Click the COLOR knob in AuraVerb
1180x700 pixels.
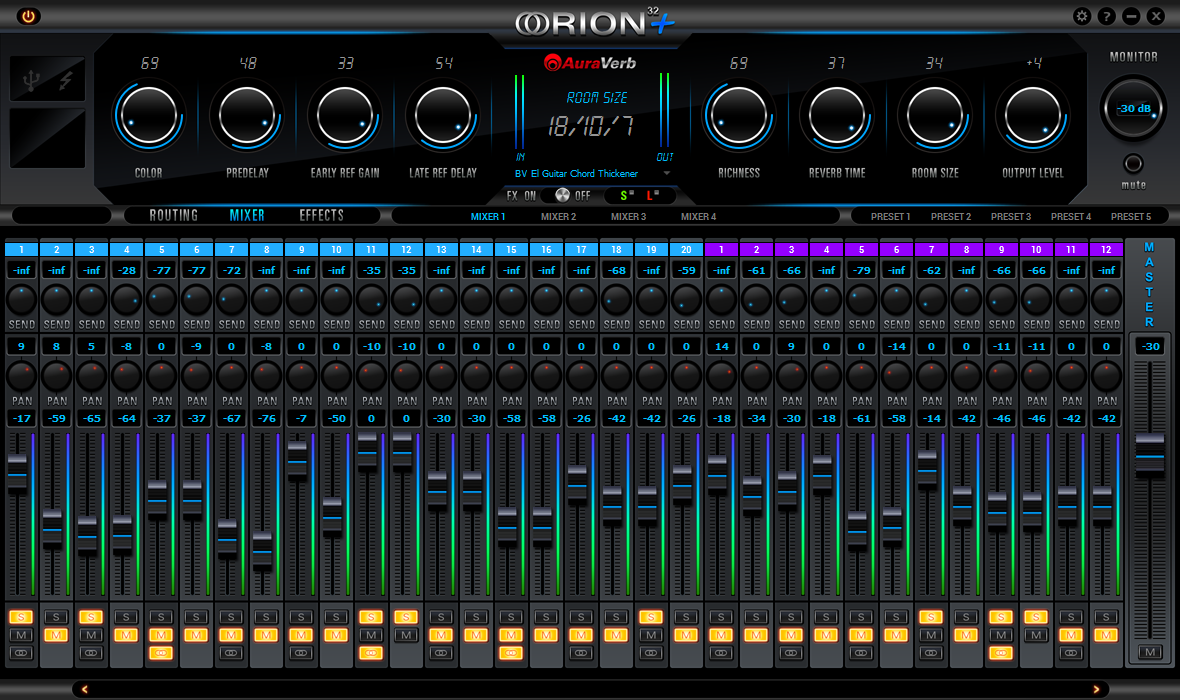tap(148, 115)
